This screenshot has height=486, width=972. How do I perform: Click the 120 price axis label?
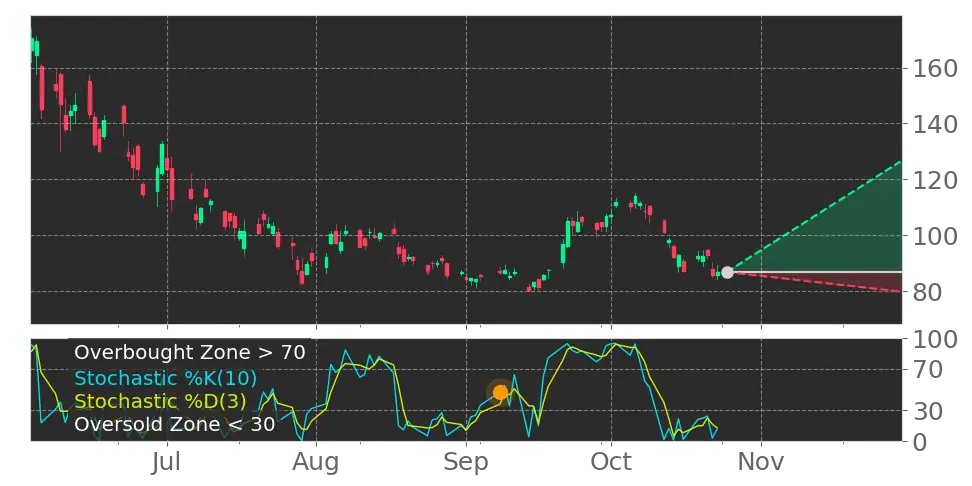click(935, 180)
